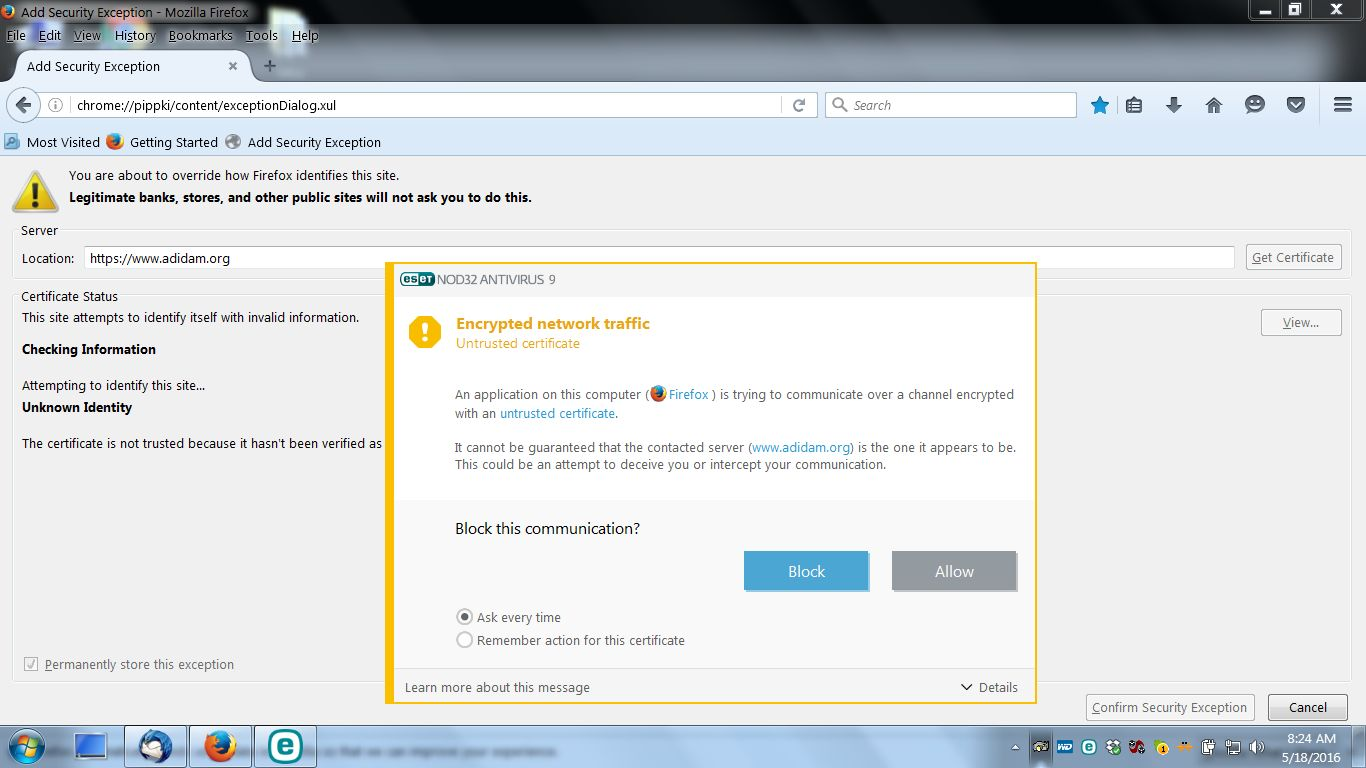
Task: Open the Downloads arrow icon
Action: (x=1174, y=105)
